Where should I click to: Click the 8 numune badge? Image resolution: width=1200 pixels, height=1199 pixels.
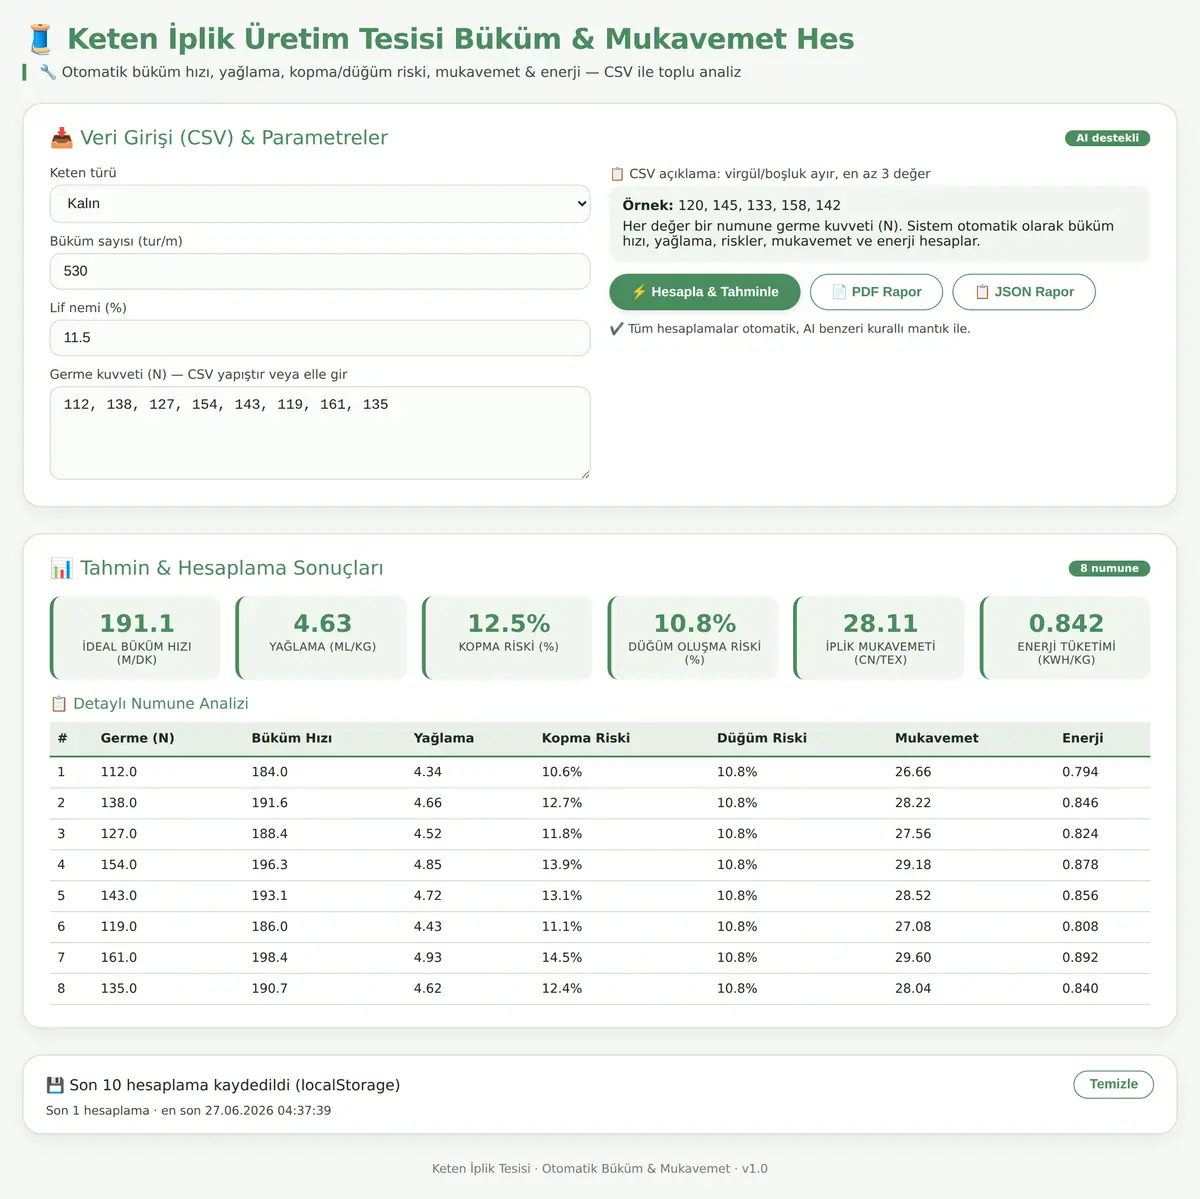point(1109,568)
